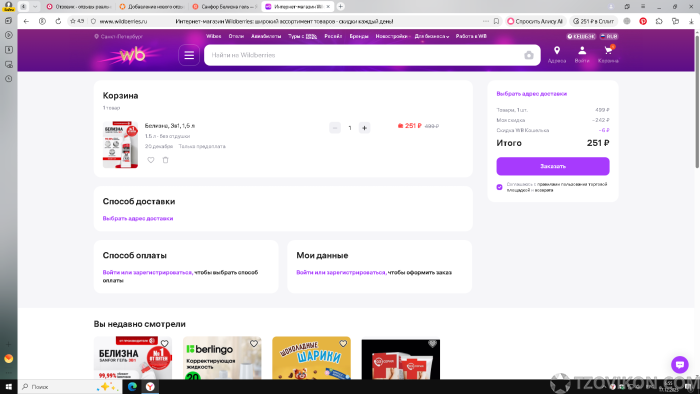Viewport: 700px width, 394px height.
Task: Open the Работа в WB header link
Action: pyautogui.click(x=471, y=37)
